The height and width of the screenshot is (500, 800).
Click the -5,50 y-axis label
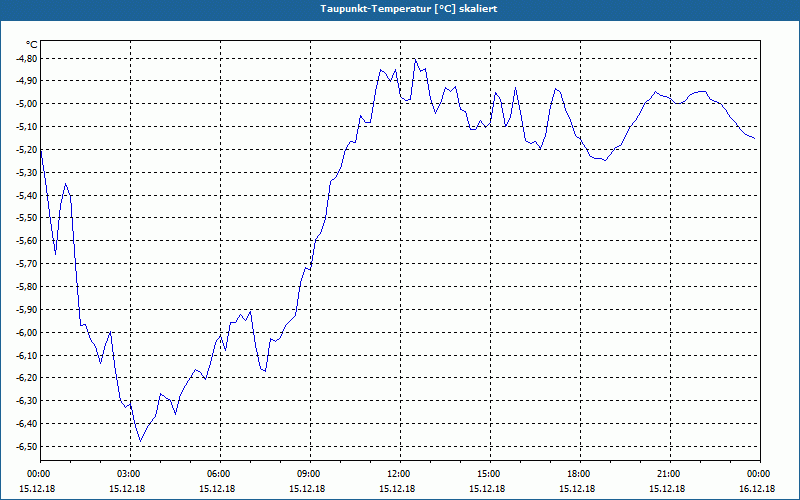27,218
